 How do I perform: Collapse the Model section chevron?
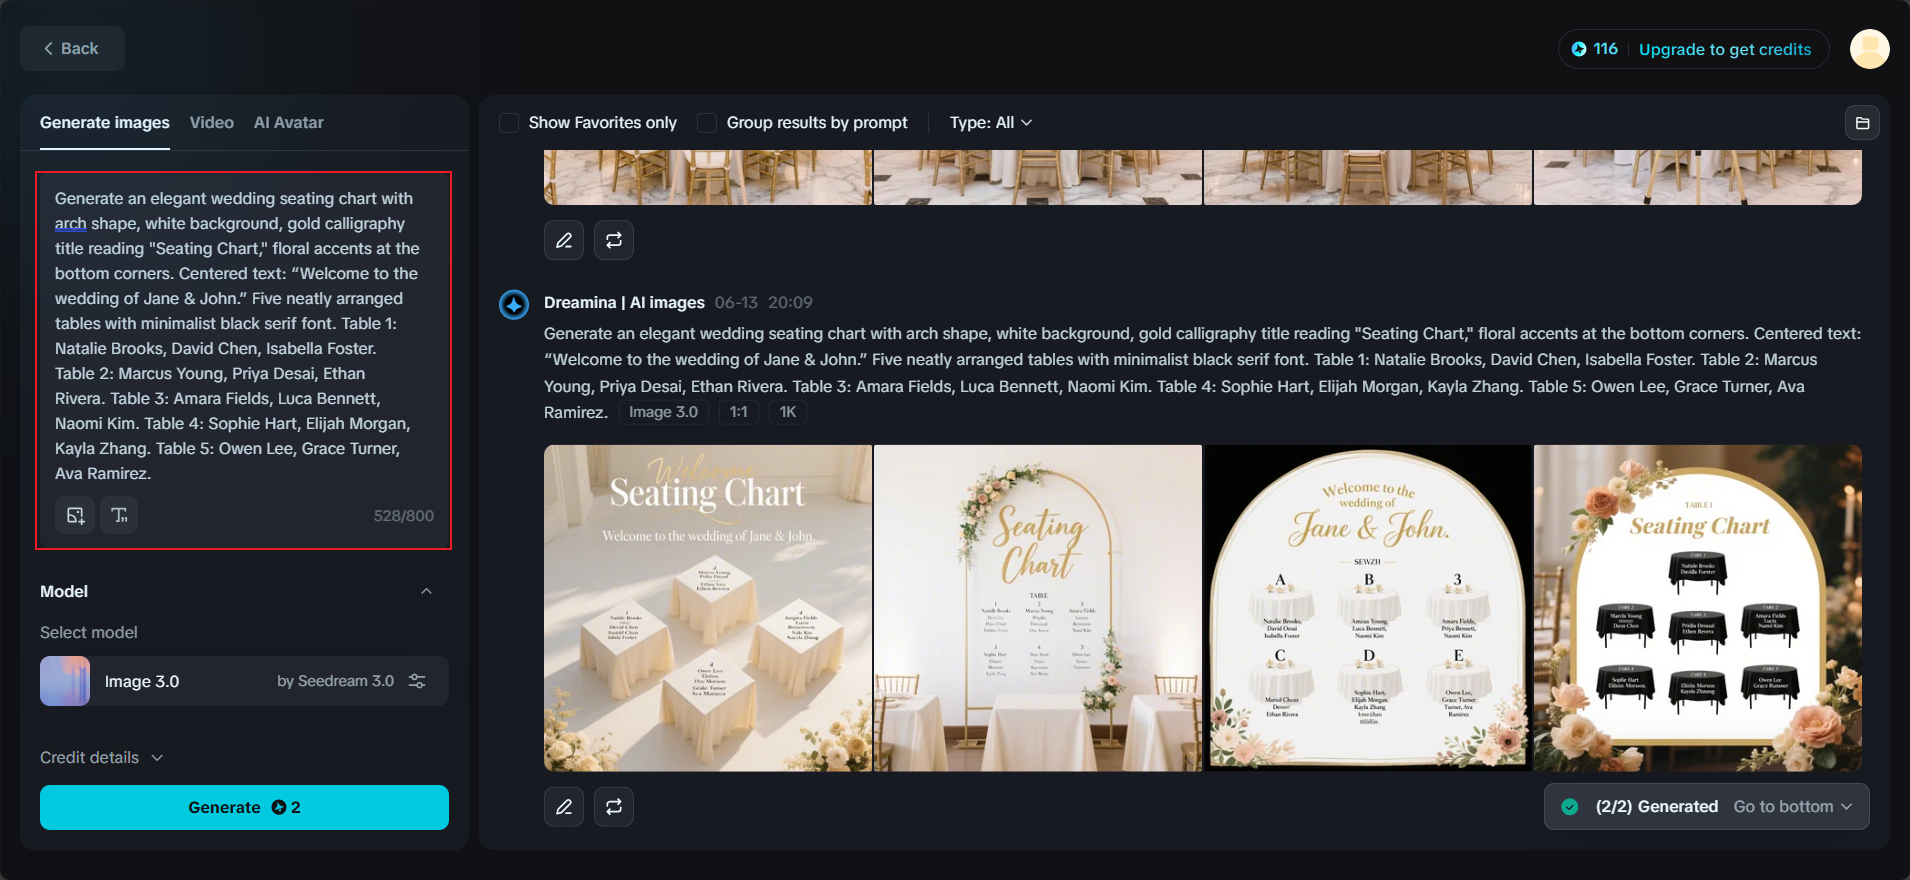pyautogui.click(x=427, y=591)
